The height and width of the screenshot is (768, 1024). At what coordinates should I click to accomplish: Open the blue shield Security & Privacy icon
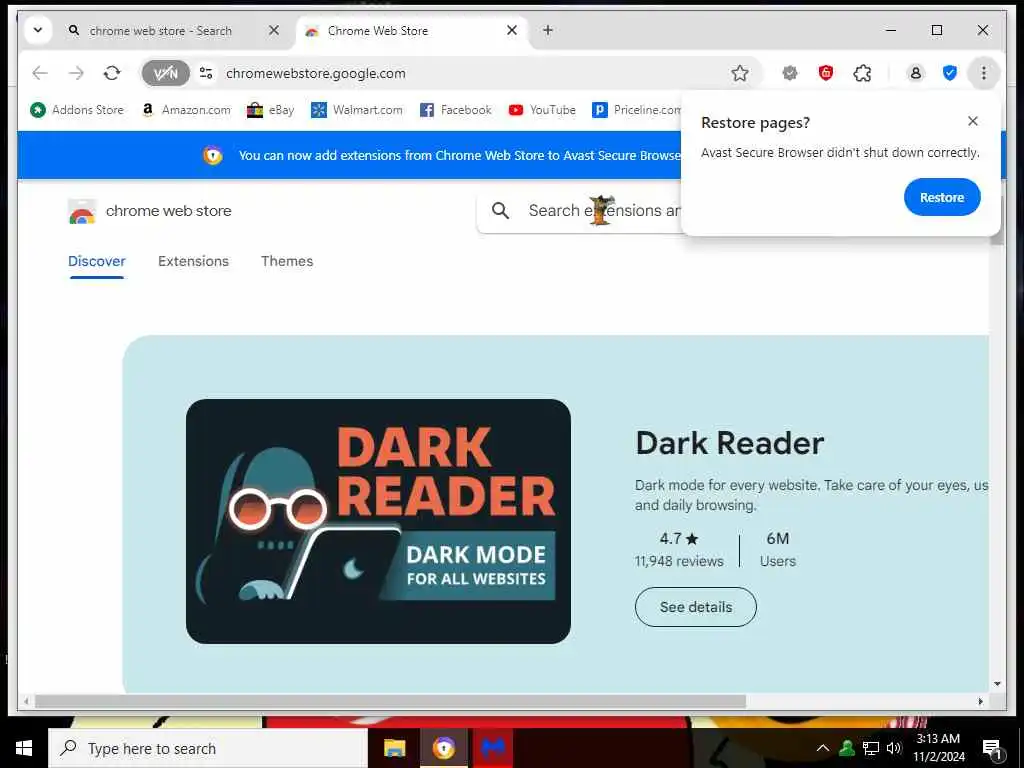coord(950,73)
